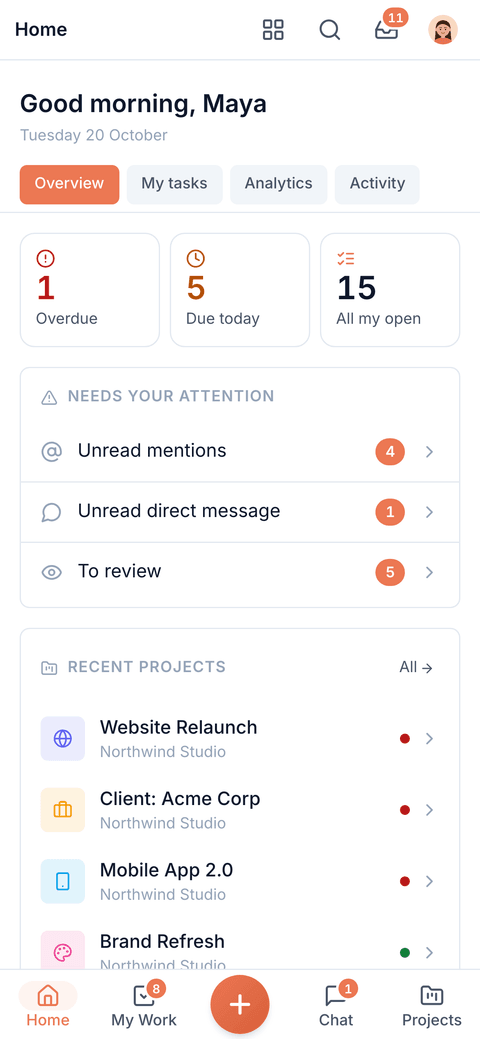This screenshot has width=480, height=1039.
Task: Click the Unread mentions label
Action: (x=152, y=451)
